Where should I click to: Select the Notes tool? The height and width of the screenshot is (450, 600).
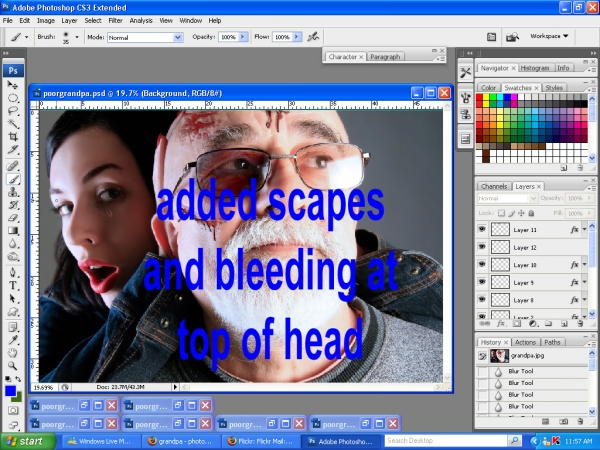point(13,327)
